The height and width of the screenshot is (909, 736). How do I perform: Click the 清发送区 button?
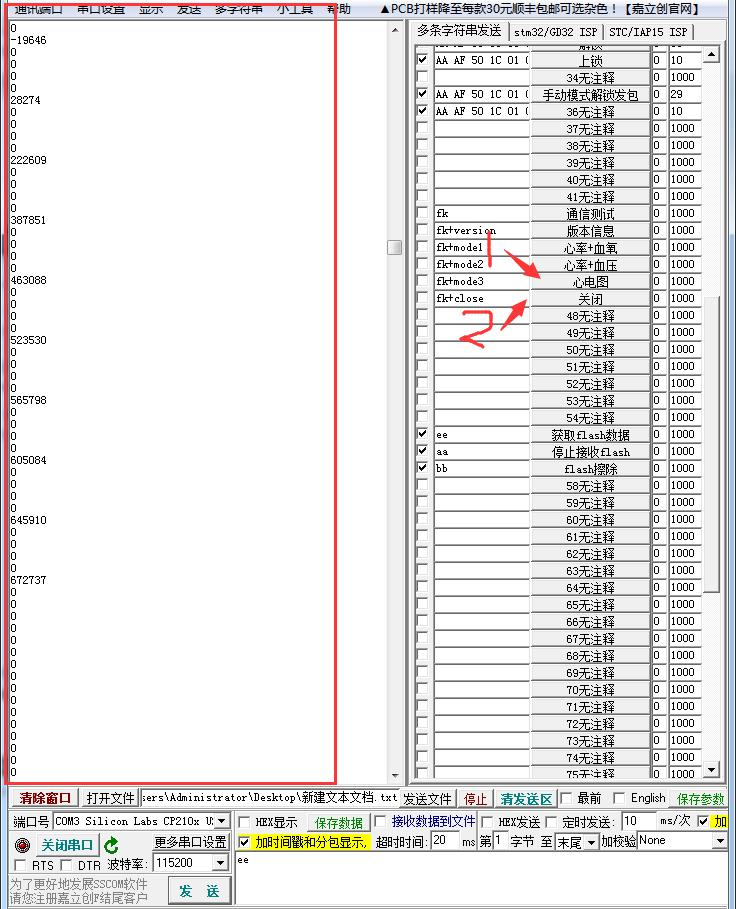pyautogui.click(x=526, y=799)
